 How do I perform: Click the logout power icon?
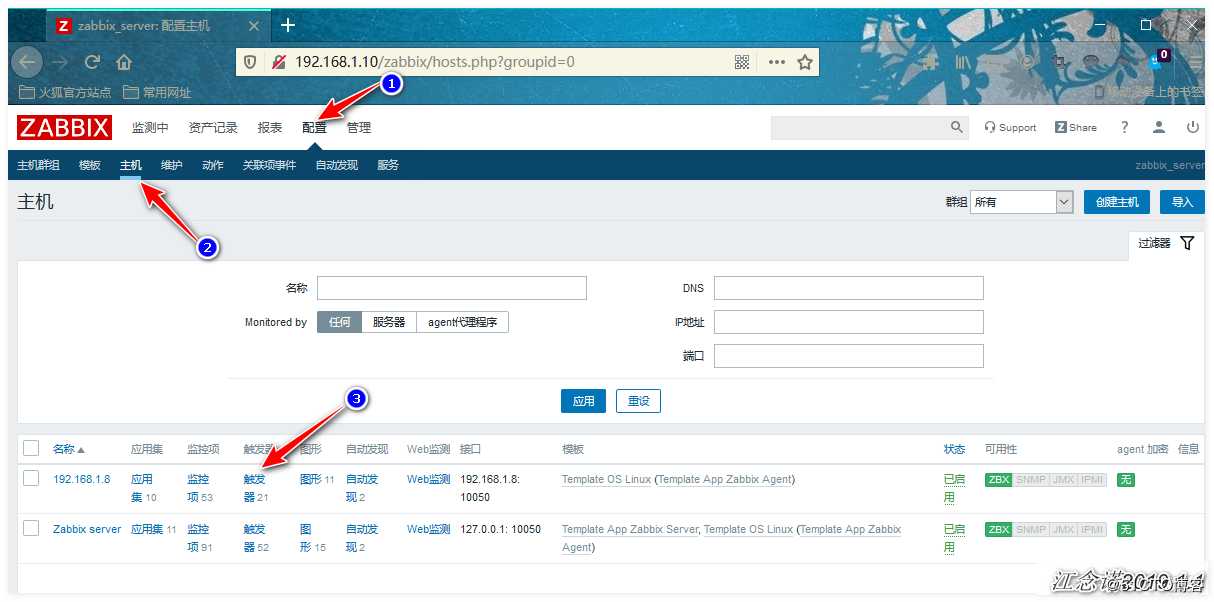[1192, 127]
